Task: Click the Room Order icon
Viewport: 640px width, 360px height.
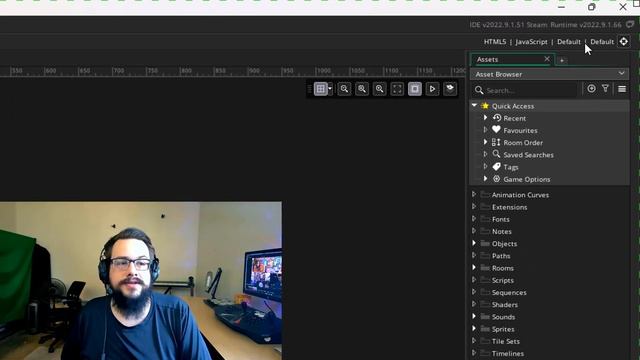Action: click(x=496, y=142)
